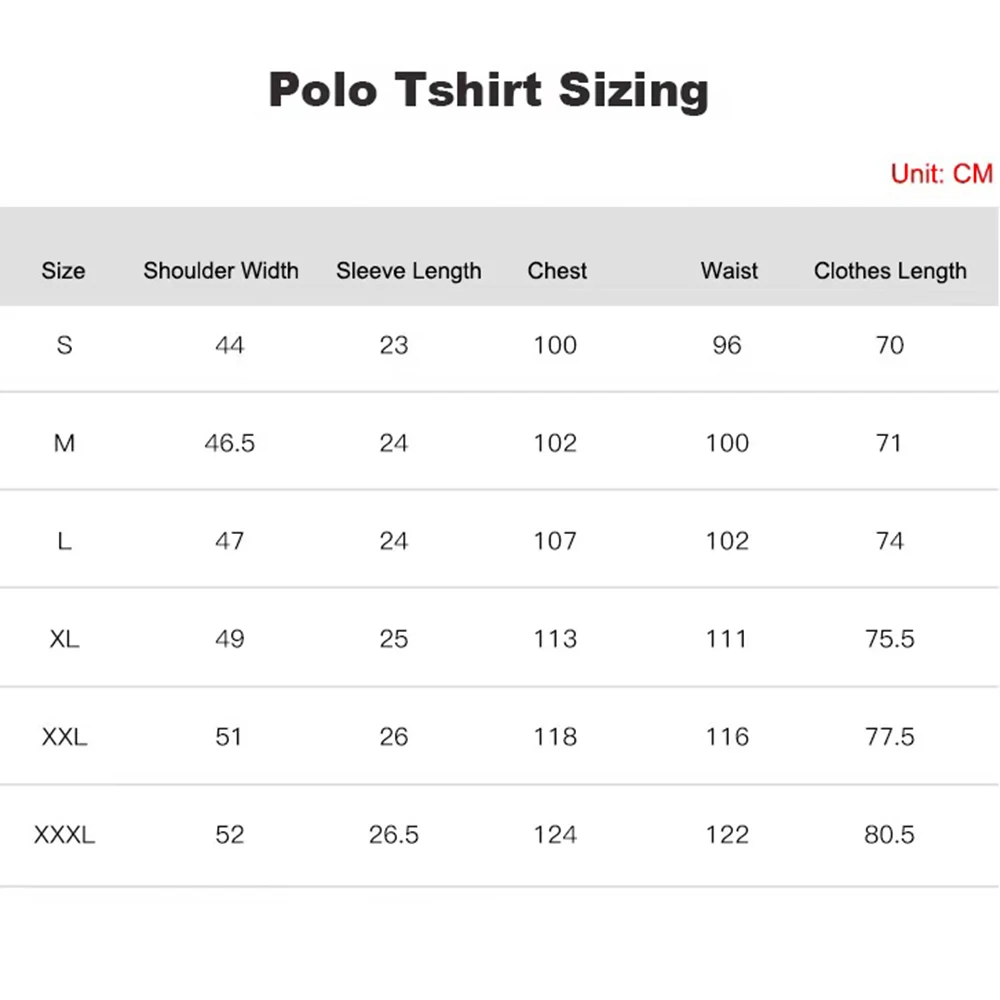The width and height of the screenshot is (1000, 1000).
Task: Click the Polo Tshirt Sizing title
Action: coord(488,91)
